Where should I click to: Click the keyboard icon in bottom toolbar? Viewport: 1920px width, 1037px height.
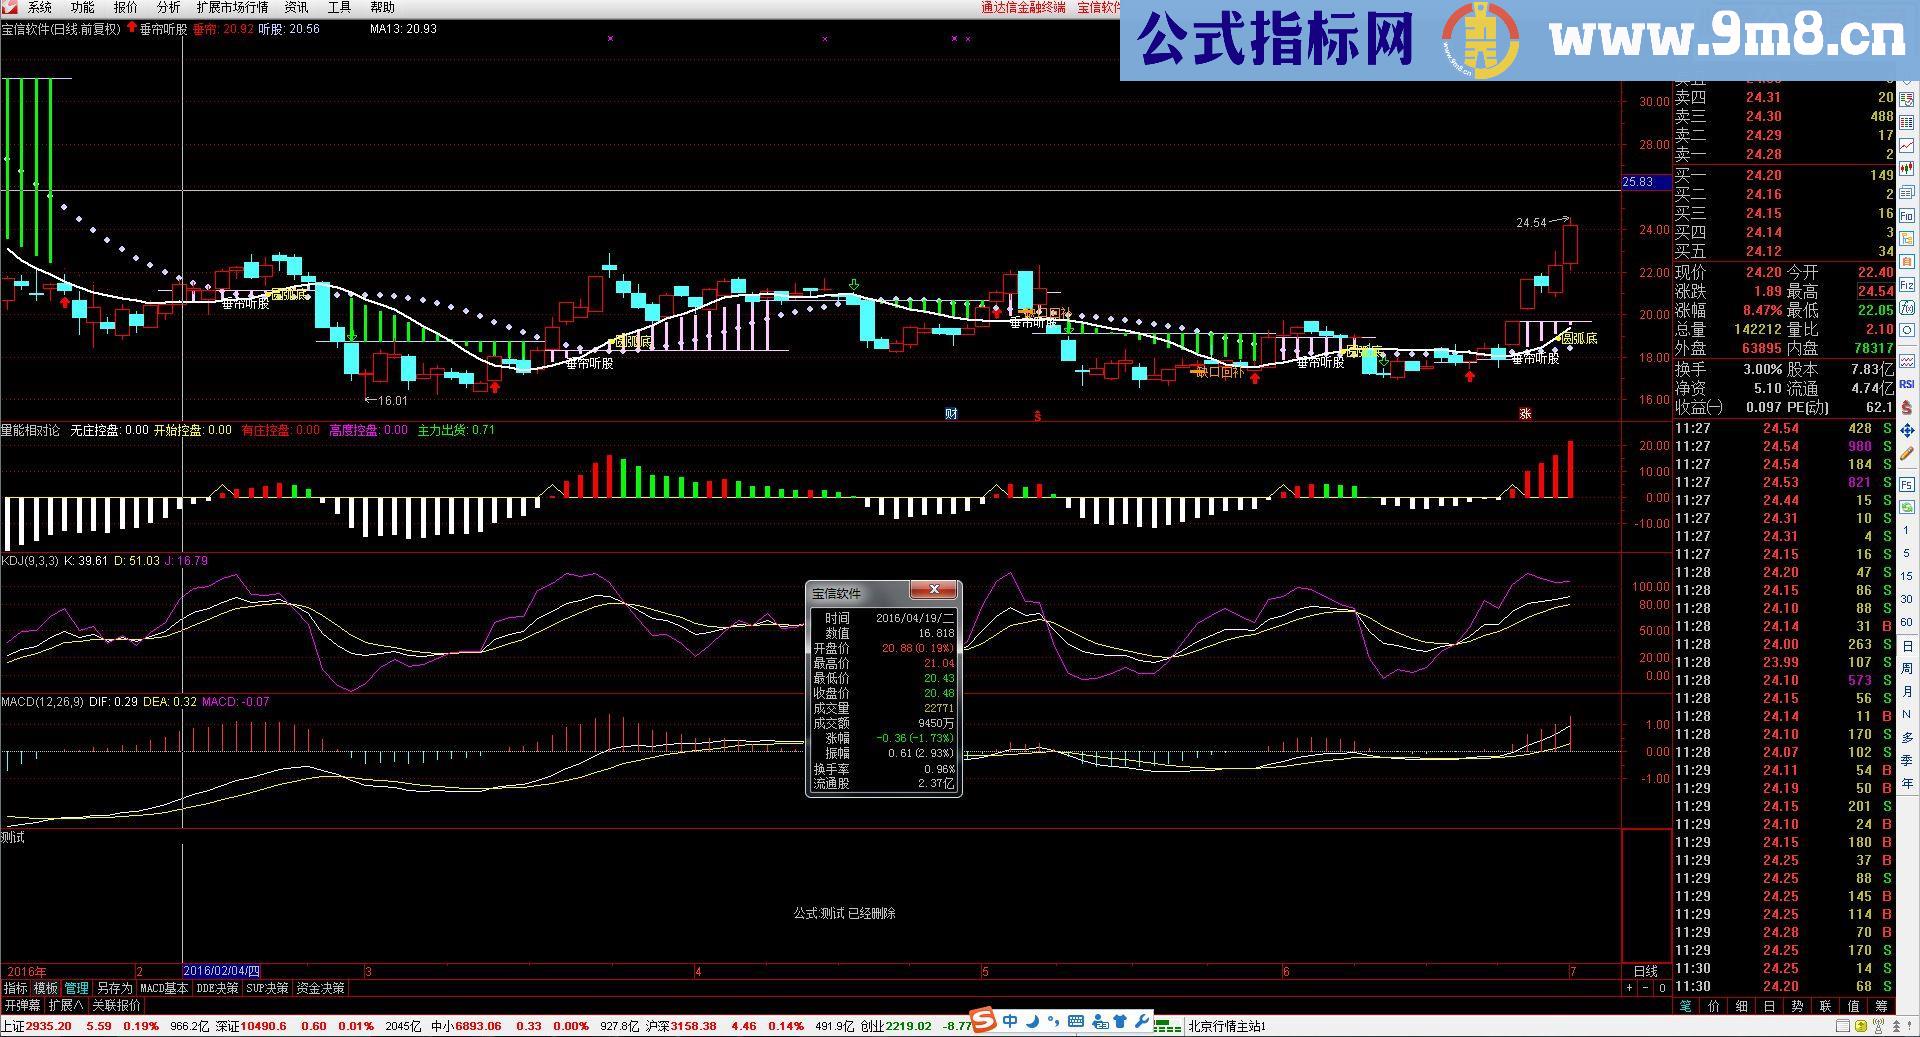click(x=1076, y=1022)
